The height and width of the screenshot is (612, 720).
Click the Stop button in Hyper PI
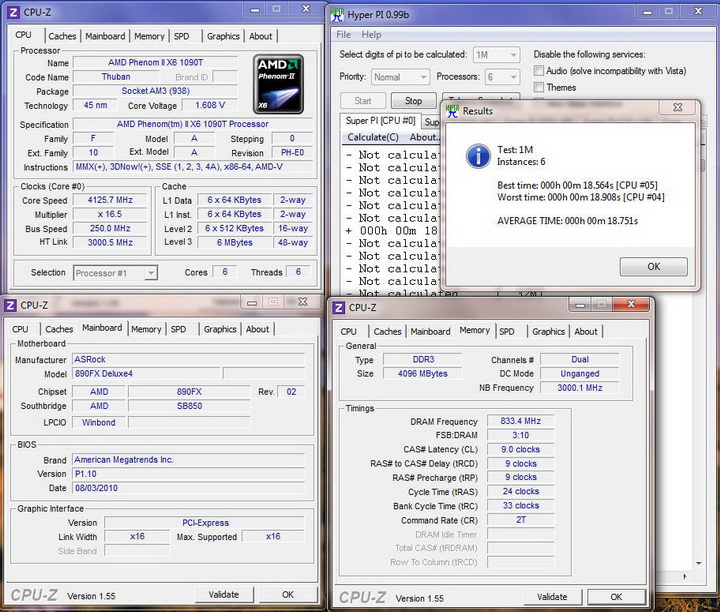coord(413,101)
